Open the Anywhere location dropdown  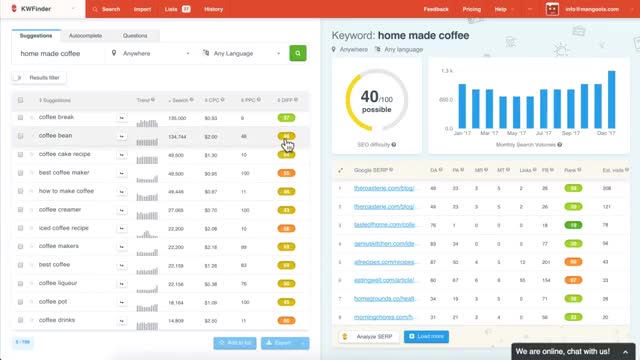(150, 53)
